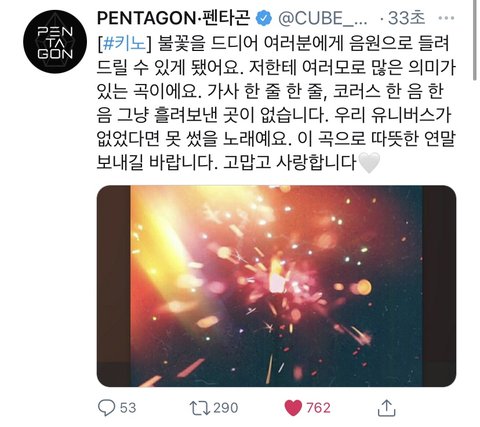
Task: Click the reply speech bubble icon
Action: pos(107,407)
